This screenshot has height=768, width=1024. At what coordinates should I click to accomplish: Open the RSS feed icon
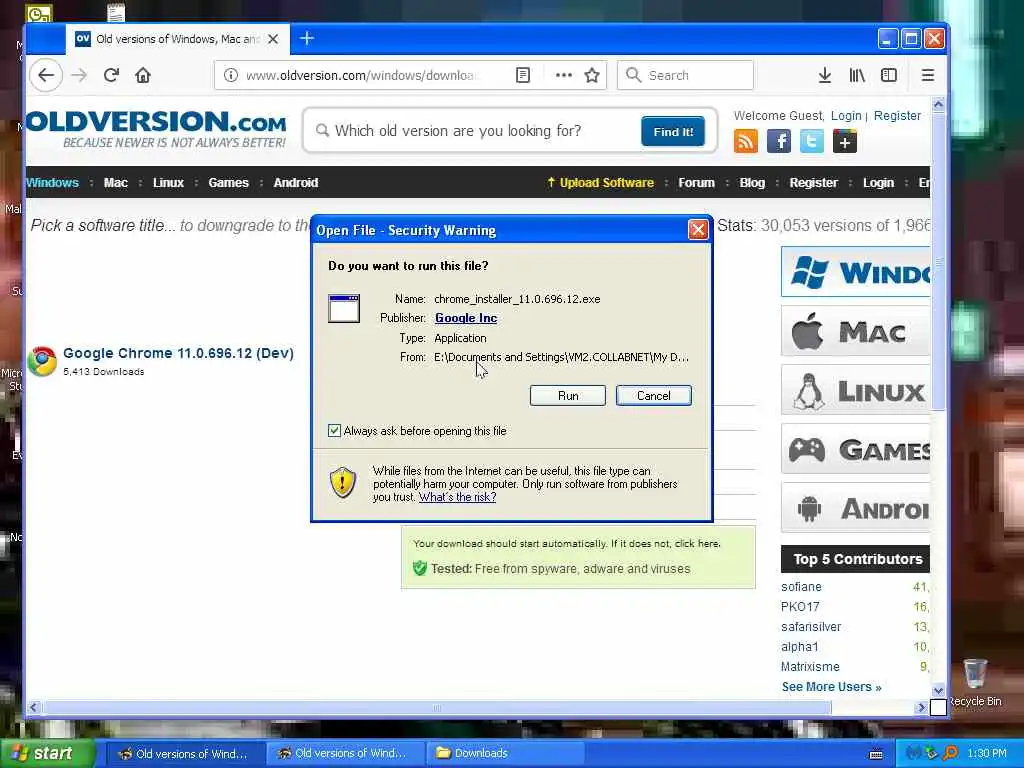click(746, 141)
